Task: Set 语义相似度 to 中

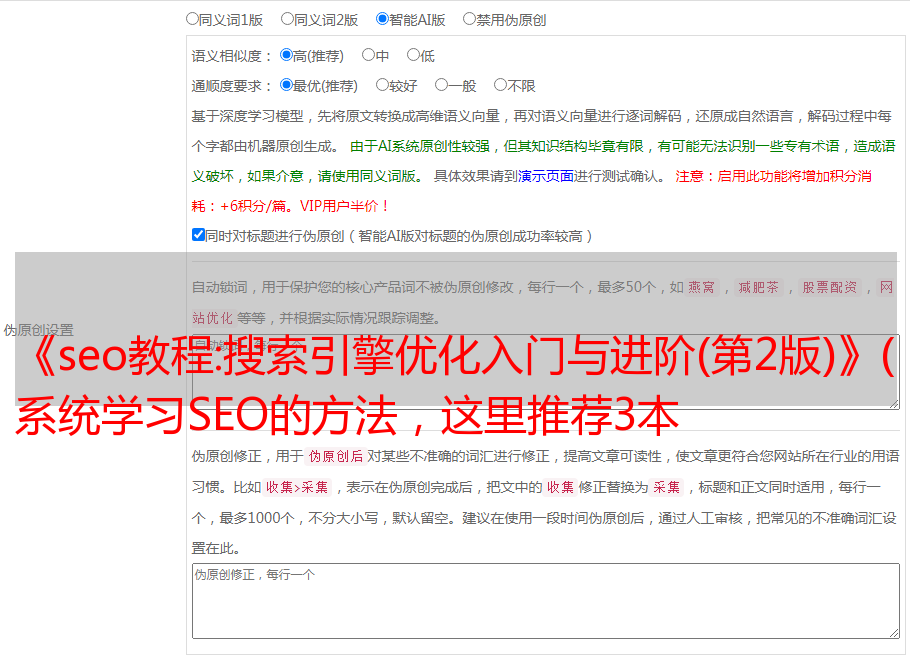Action: click(x=368, y=55)
